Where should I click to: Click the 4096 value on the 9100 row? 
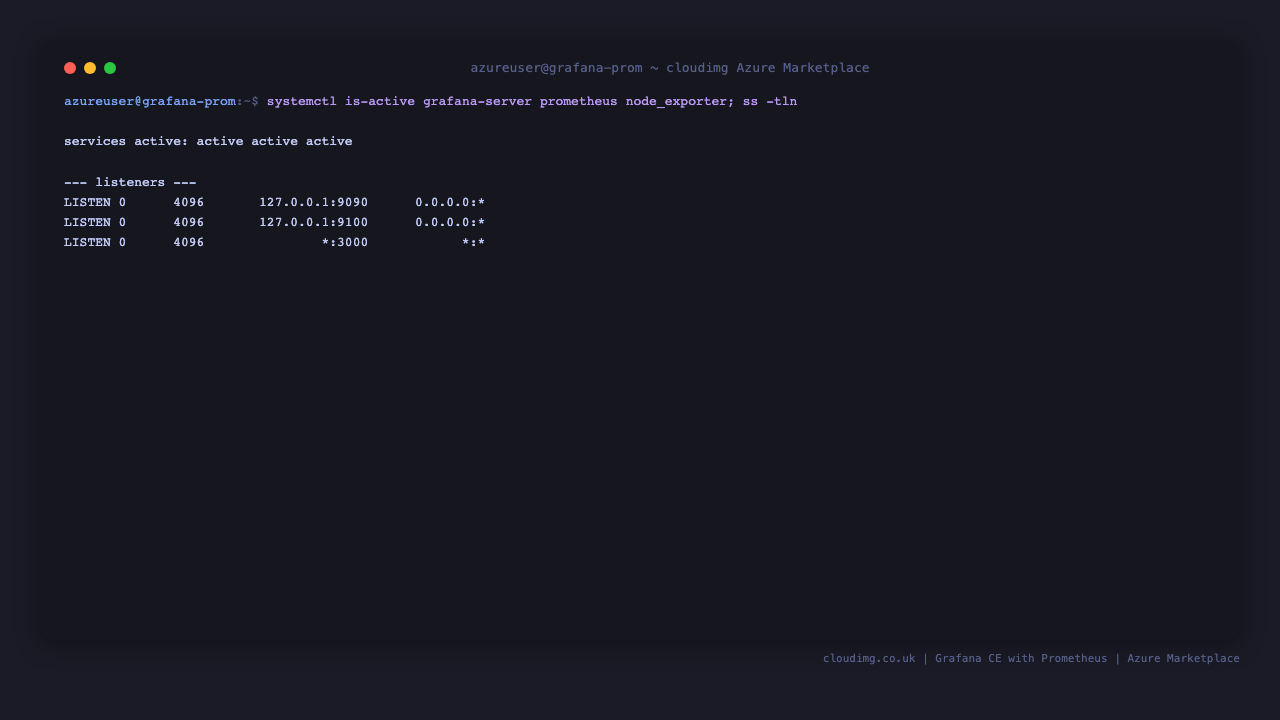click(x=189, y=222)
